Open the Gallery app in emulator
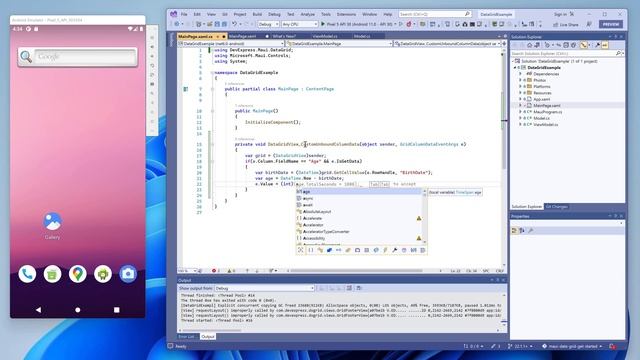 52,225
